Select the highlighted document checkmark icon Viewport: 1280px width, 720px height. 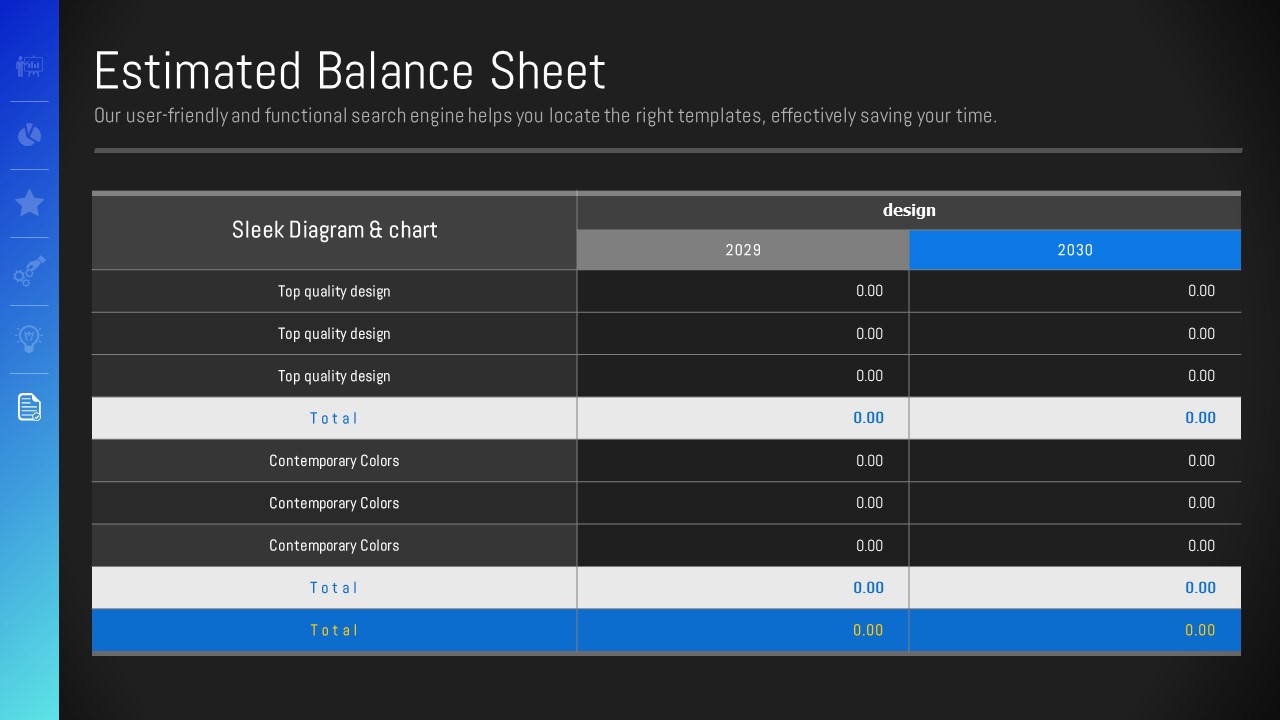coord(29,407)
